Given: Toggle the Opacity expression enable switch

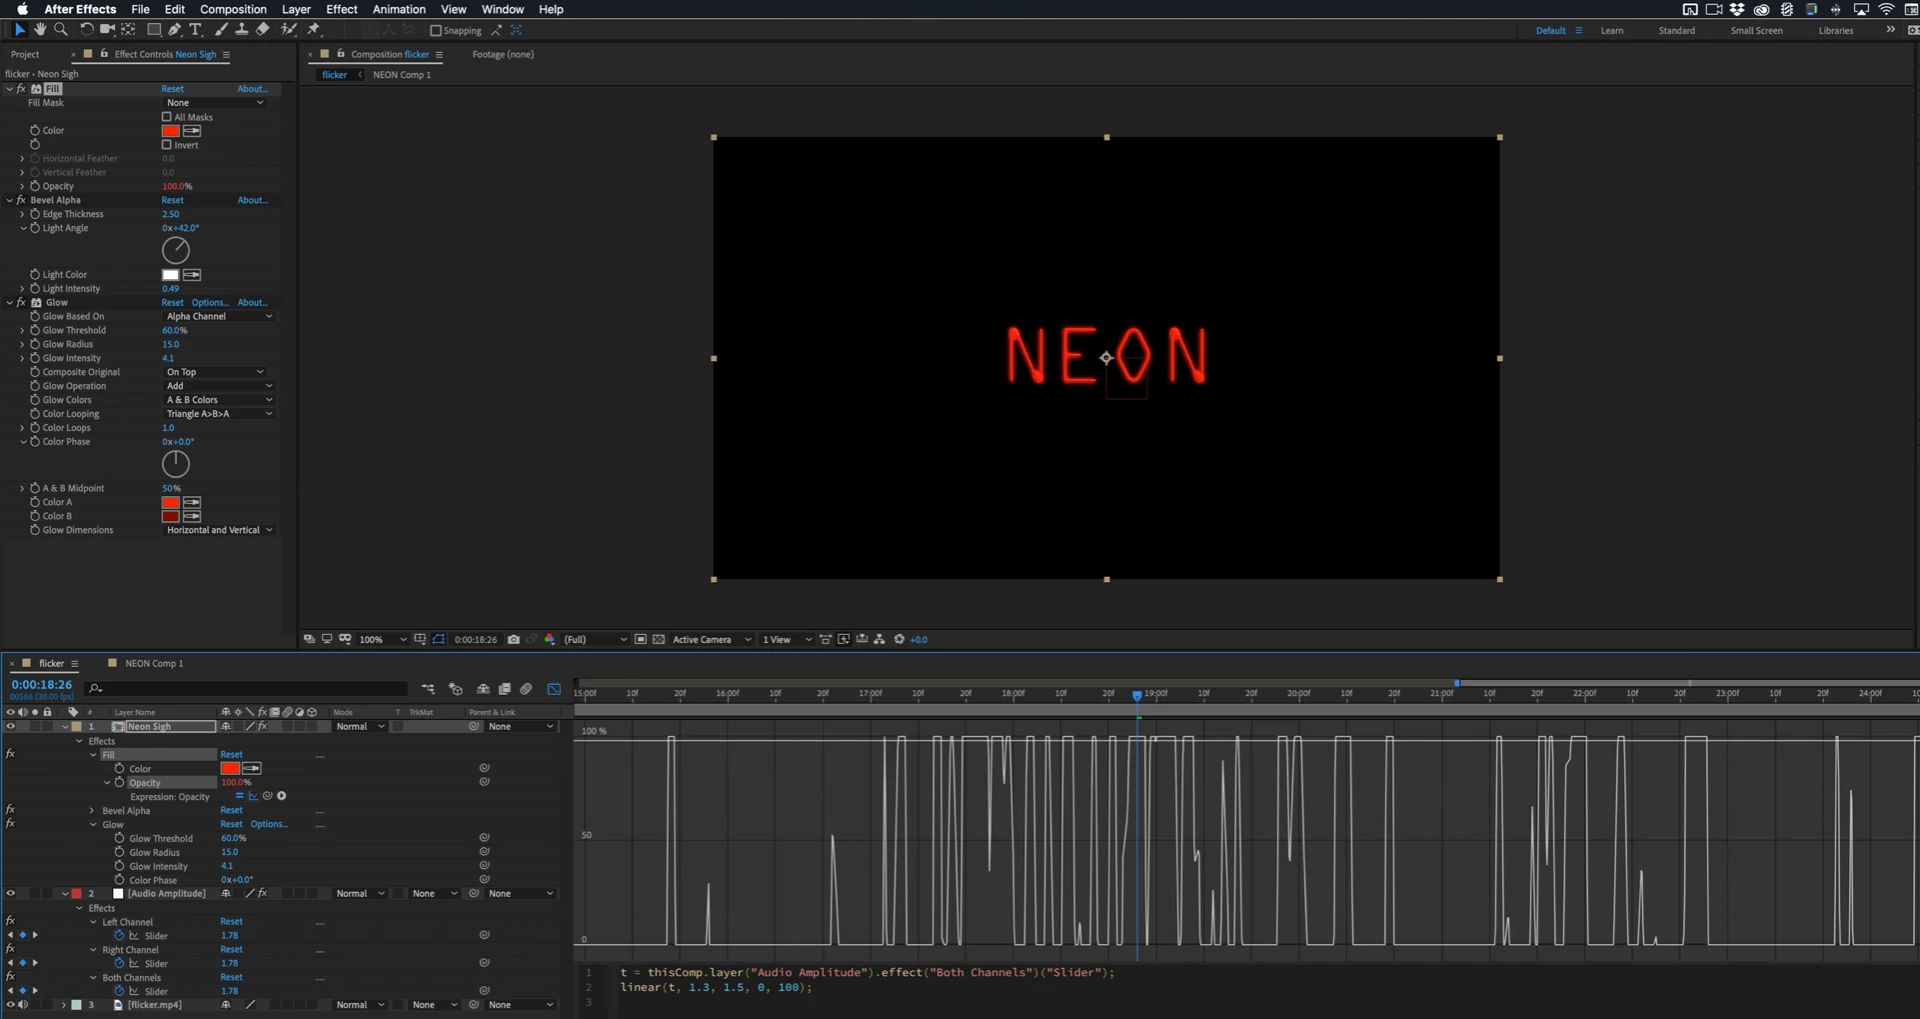Looking at the screenshot, I should (x=239, y=797).
